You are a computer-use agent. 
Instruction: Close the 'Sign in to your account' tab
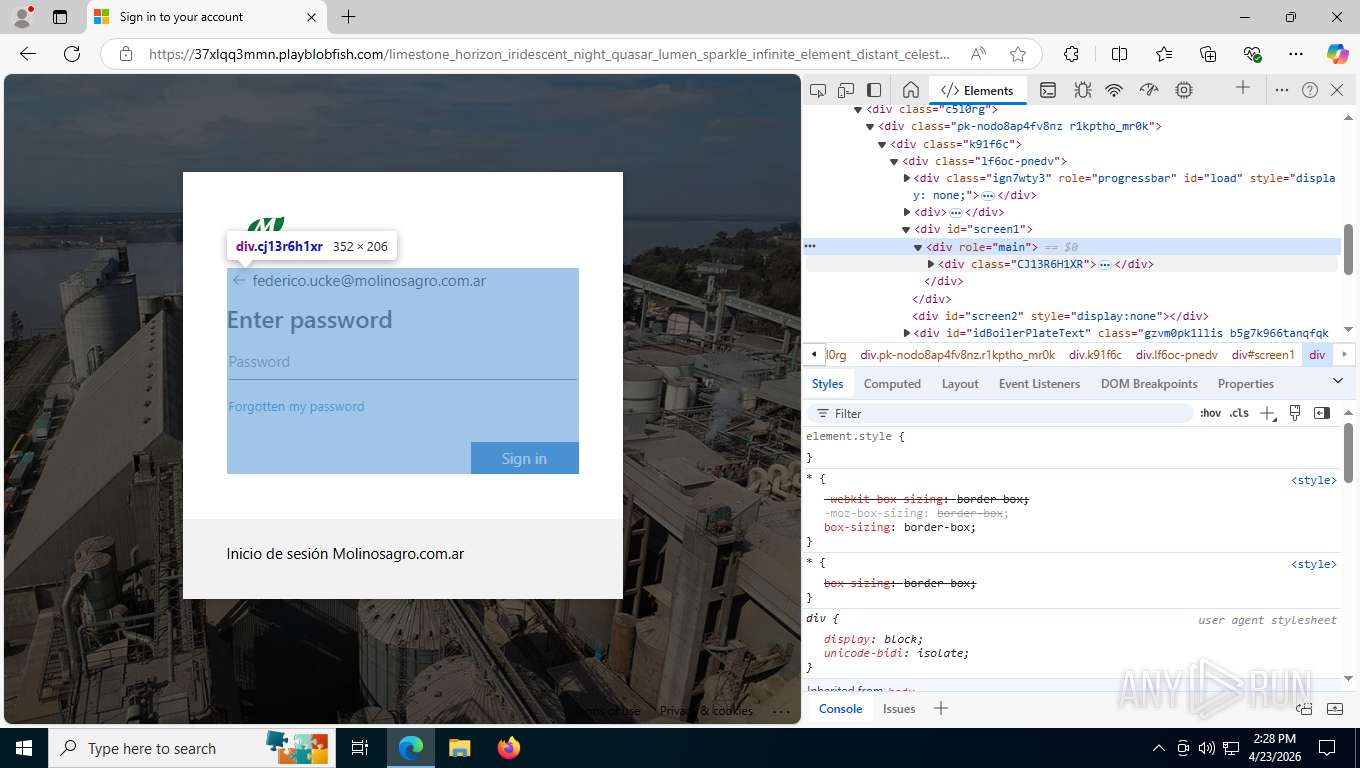click(311, 17)
